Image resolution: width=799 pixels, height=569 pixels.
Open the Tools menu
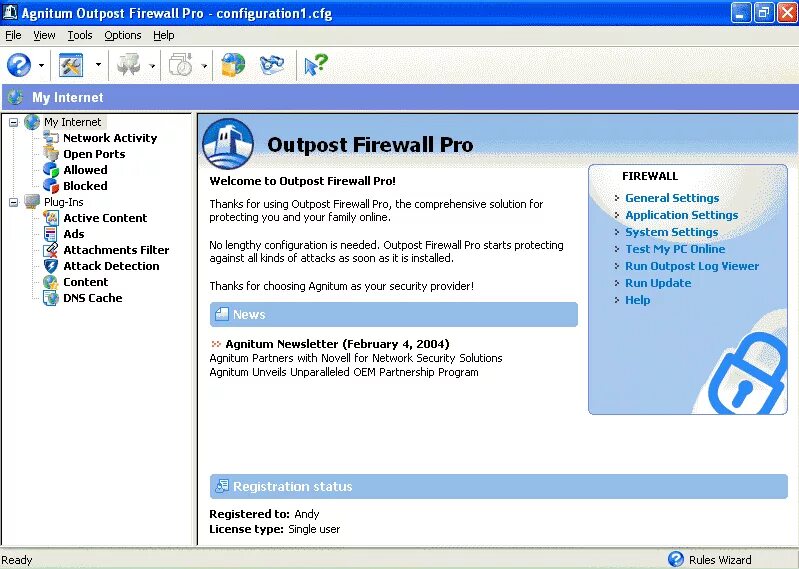click(80, 35)
